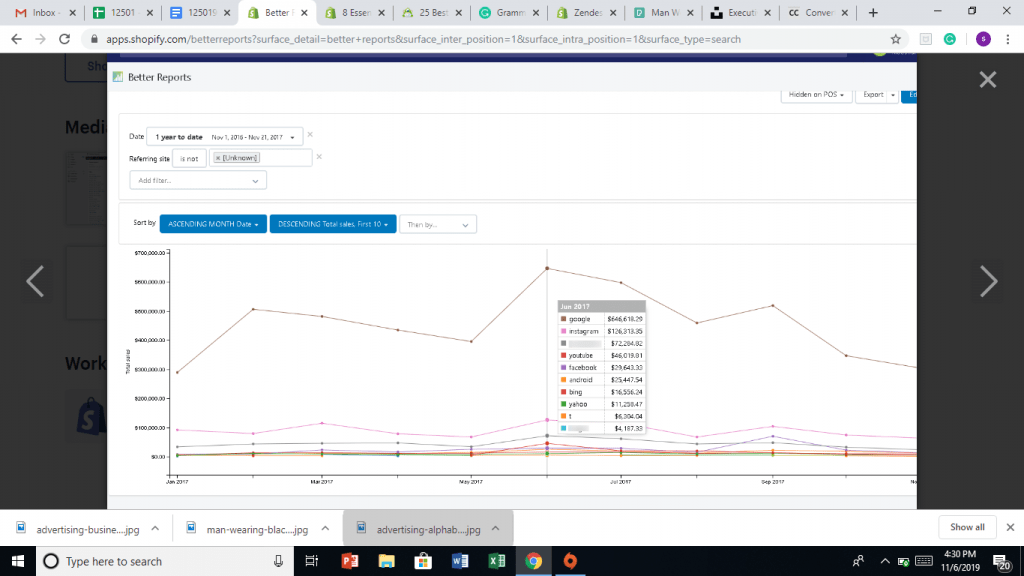Open ASCENDING MONTH Date sort dropdown

(x=213, y=224)
